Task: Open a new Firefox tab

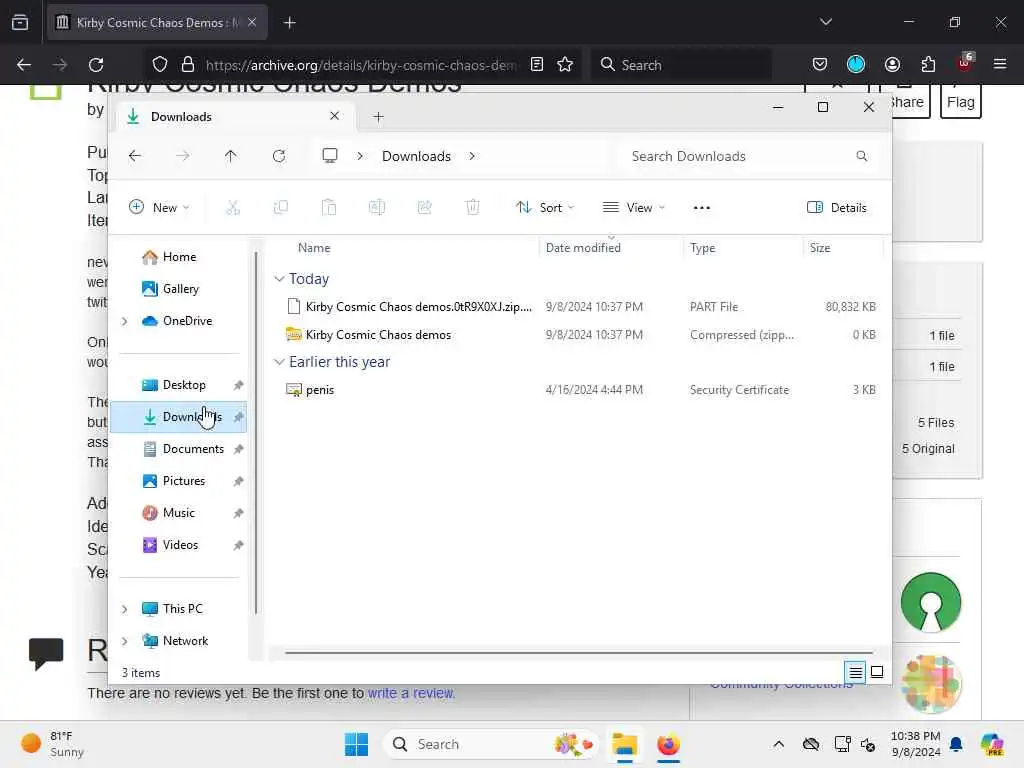Action: pos(290,23)
